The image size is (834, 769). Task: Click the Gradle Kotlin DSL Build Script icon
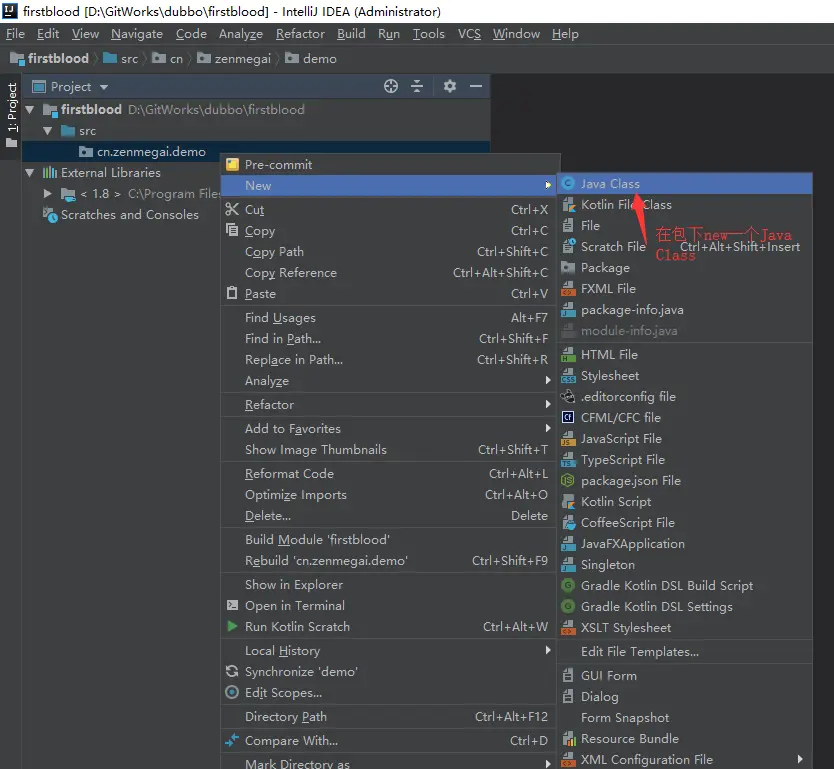click(x=568, y=586)
